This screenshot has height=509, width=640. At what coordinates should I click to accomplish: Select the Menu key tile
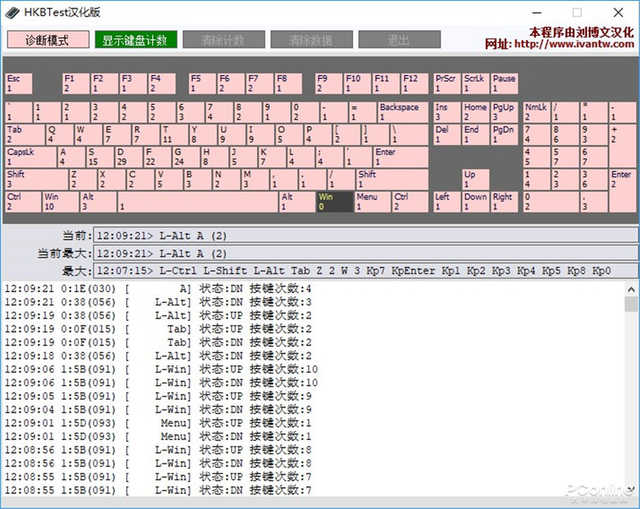point(371,201)
